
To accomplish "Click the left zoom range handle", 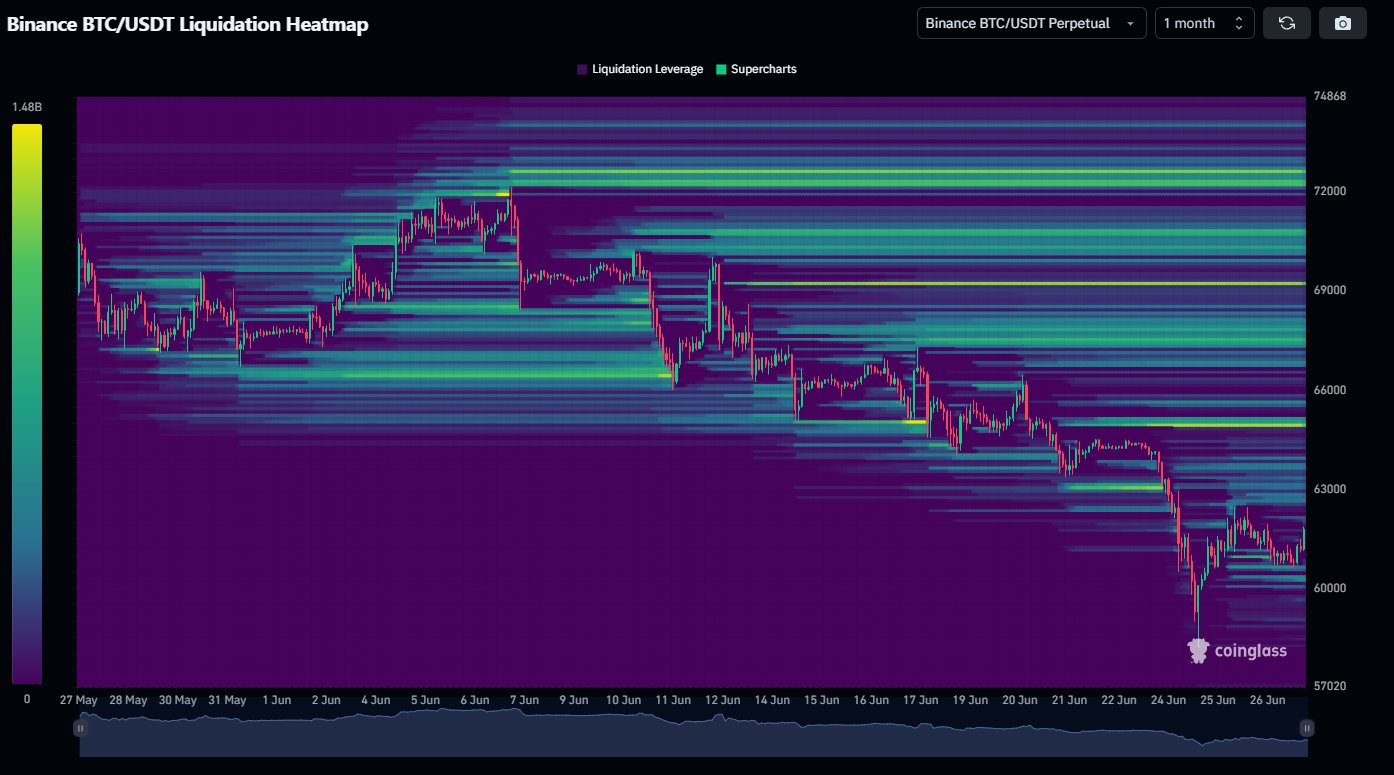I will [x=80, y=730].
